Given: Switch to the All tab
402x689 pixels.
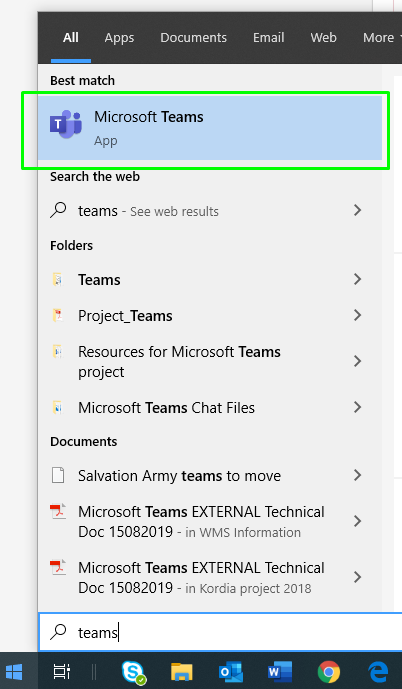Looking at the screenshot, I should point(71,37).
